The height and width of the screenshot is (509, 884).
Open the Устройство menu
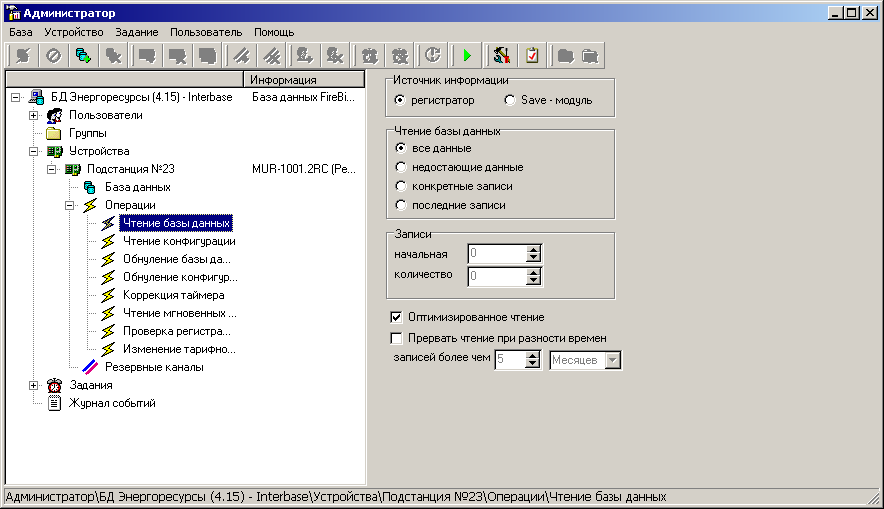pos(74,32)
